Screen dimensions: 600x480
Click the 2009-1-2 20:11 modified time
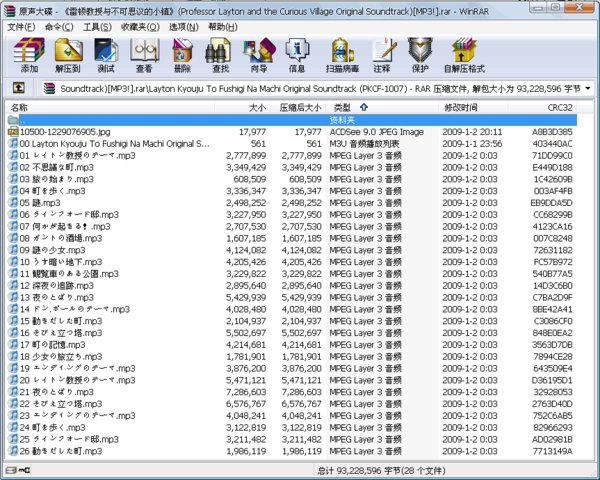472,132
